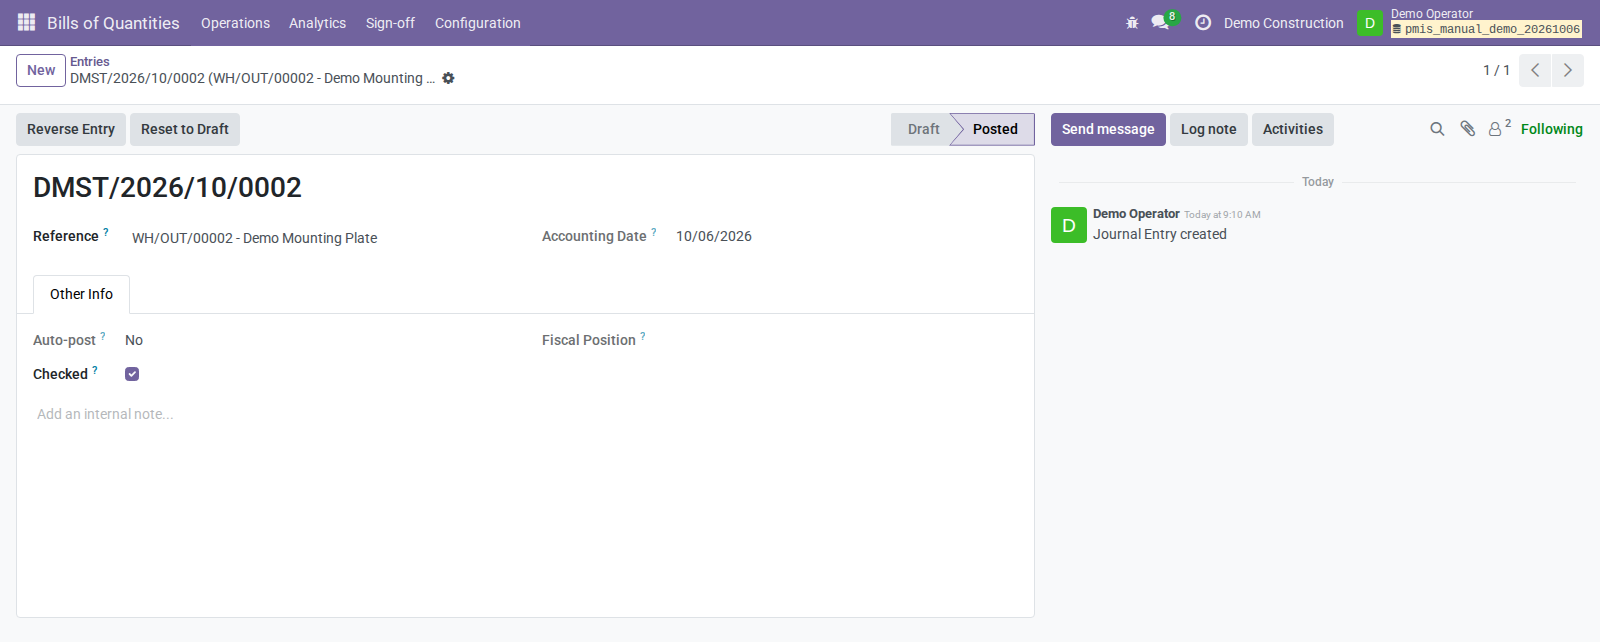This screenshot has height=642, width=1600.
Task: Click the Following button
Action: click(x=1552, y=129)
